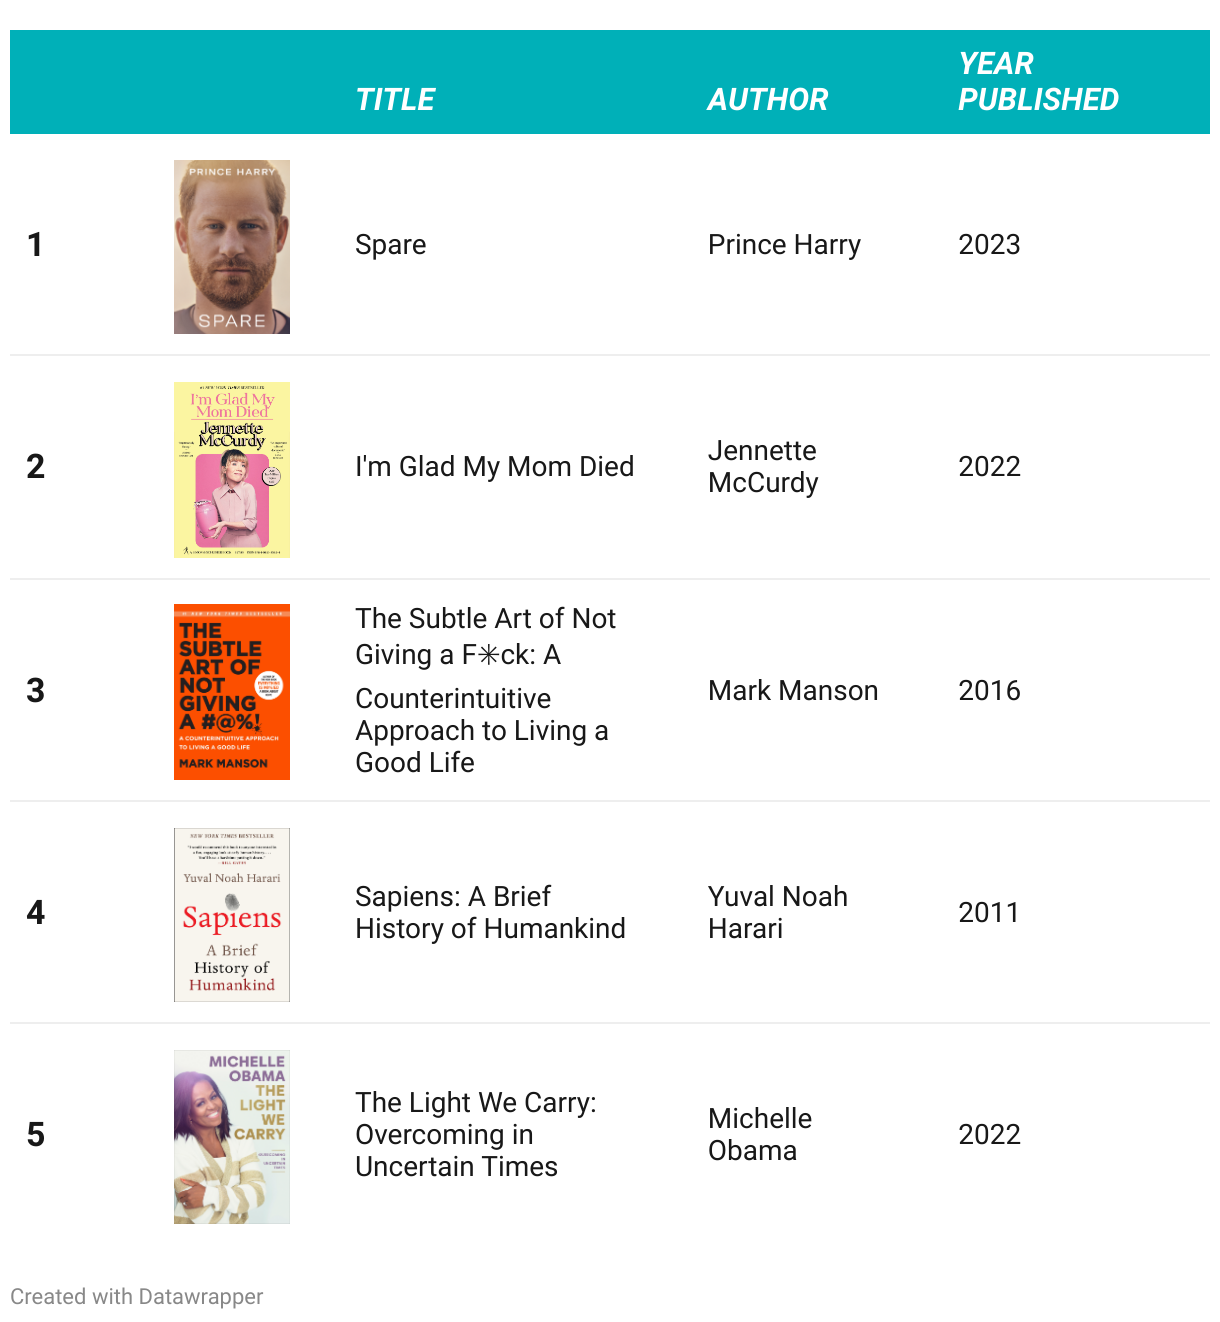Click author Yuval Noah Harari
Screen dimensions: 1220x1322
pyautogui.click(x=778, y=912)
